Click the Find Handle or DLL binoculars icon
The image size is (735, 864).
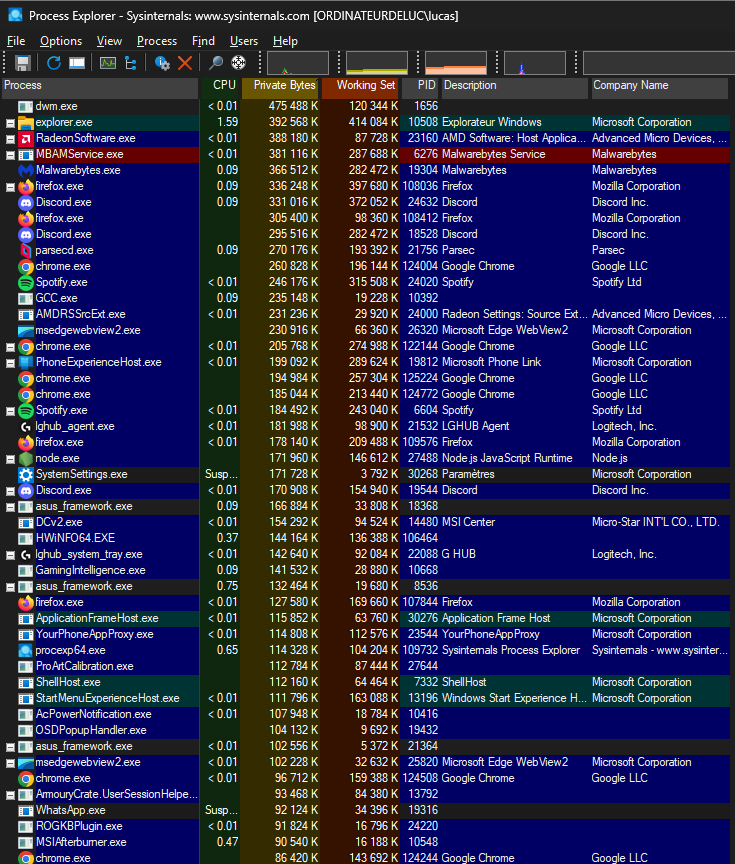coord(215,63)
